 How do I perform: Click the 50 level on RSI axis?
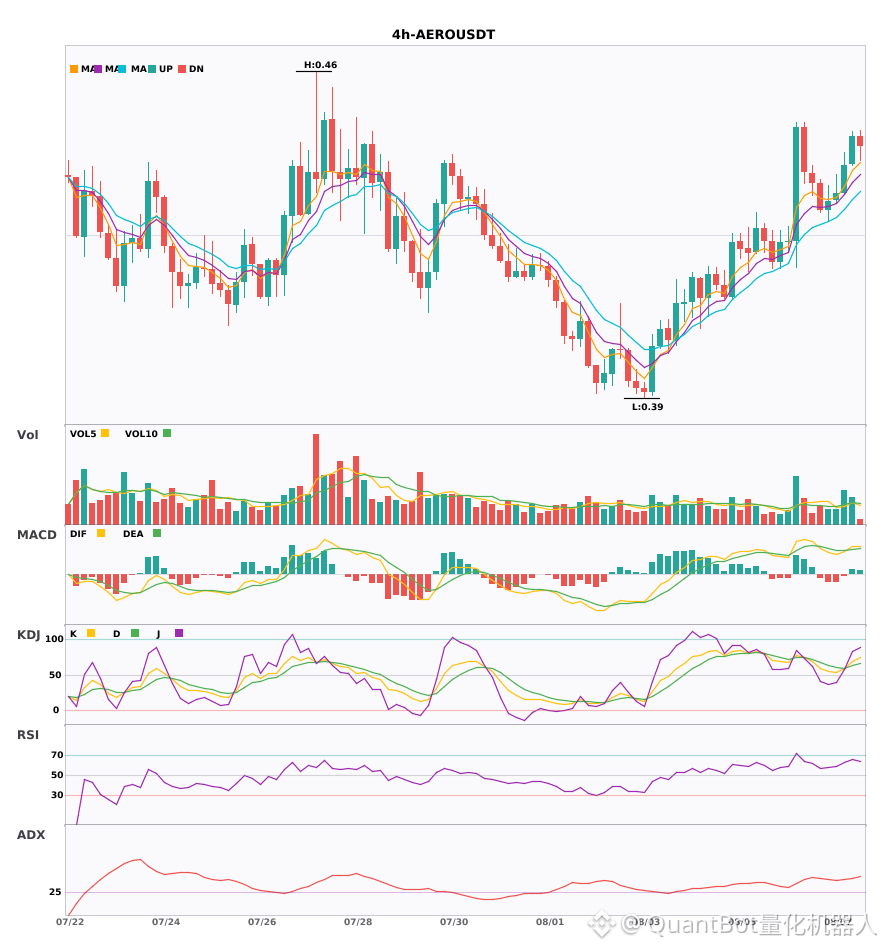(57, 775)
